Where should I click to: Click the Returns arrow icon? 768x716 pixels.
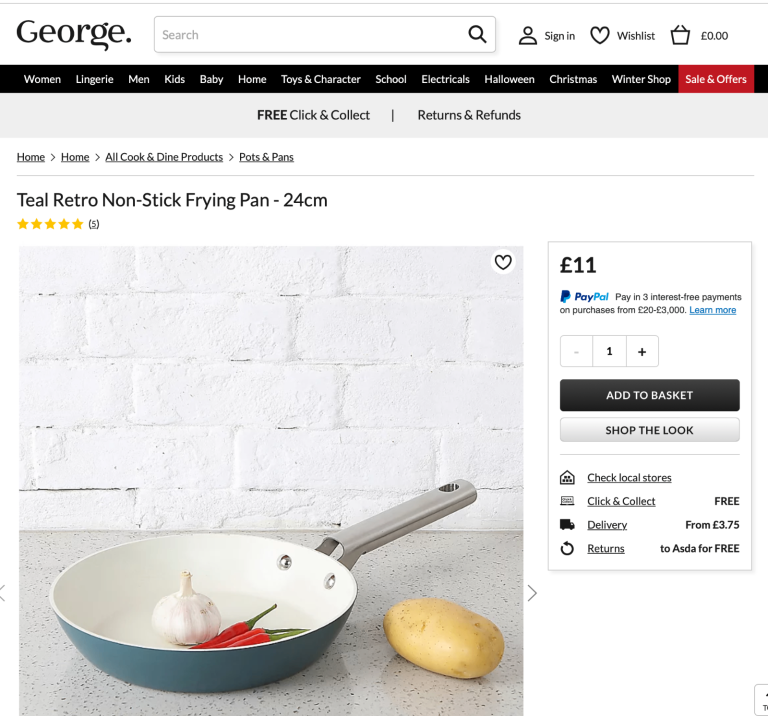point(567,549)
